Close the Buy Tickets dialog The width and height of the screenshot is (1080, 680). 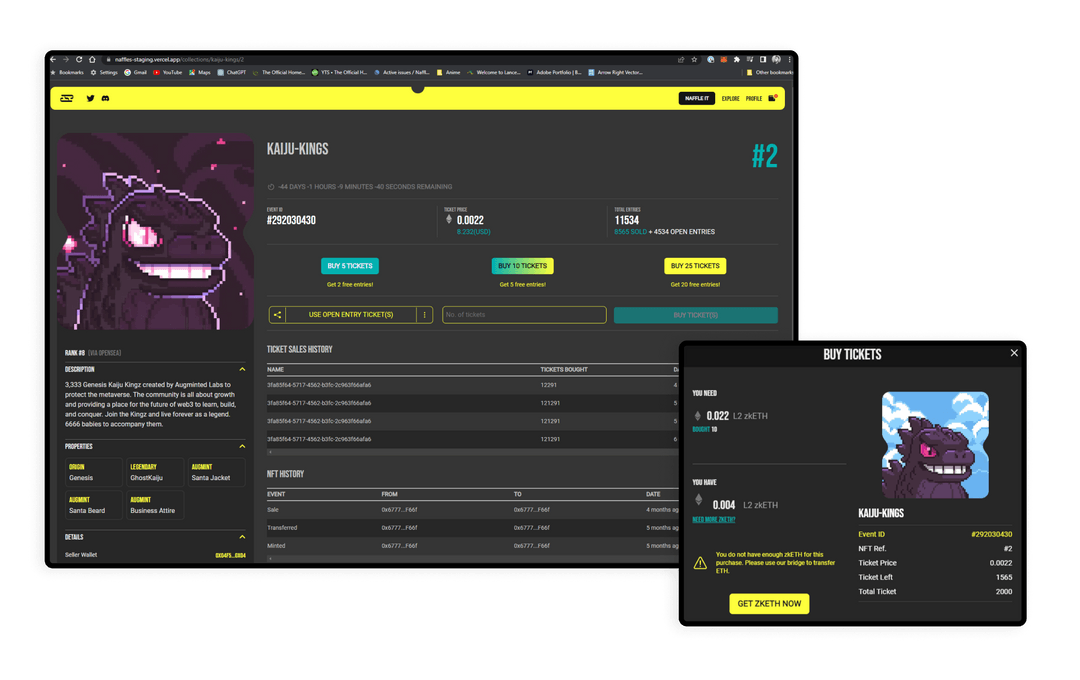[1014, 353]
